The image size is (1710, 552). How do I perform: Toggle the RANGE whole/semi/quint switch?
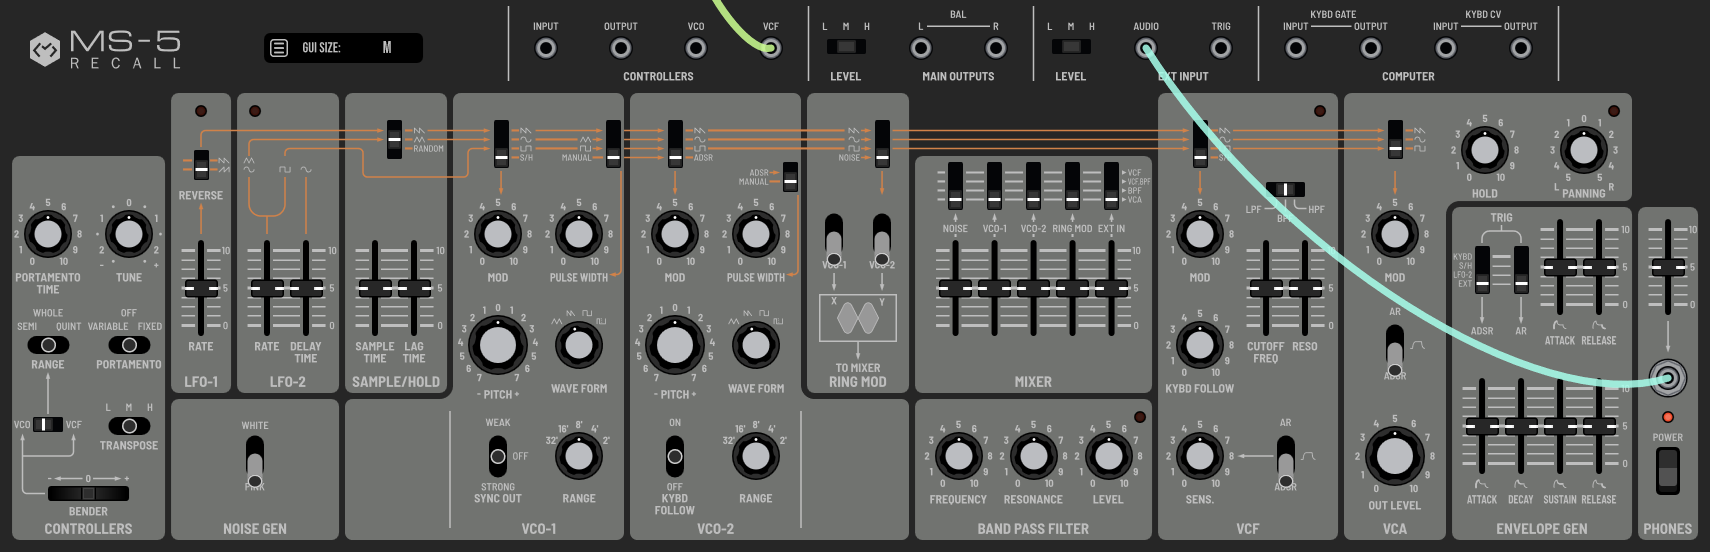[48, 345]
